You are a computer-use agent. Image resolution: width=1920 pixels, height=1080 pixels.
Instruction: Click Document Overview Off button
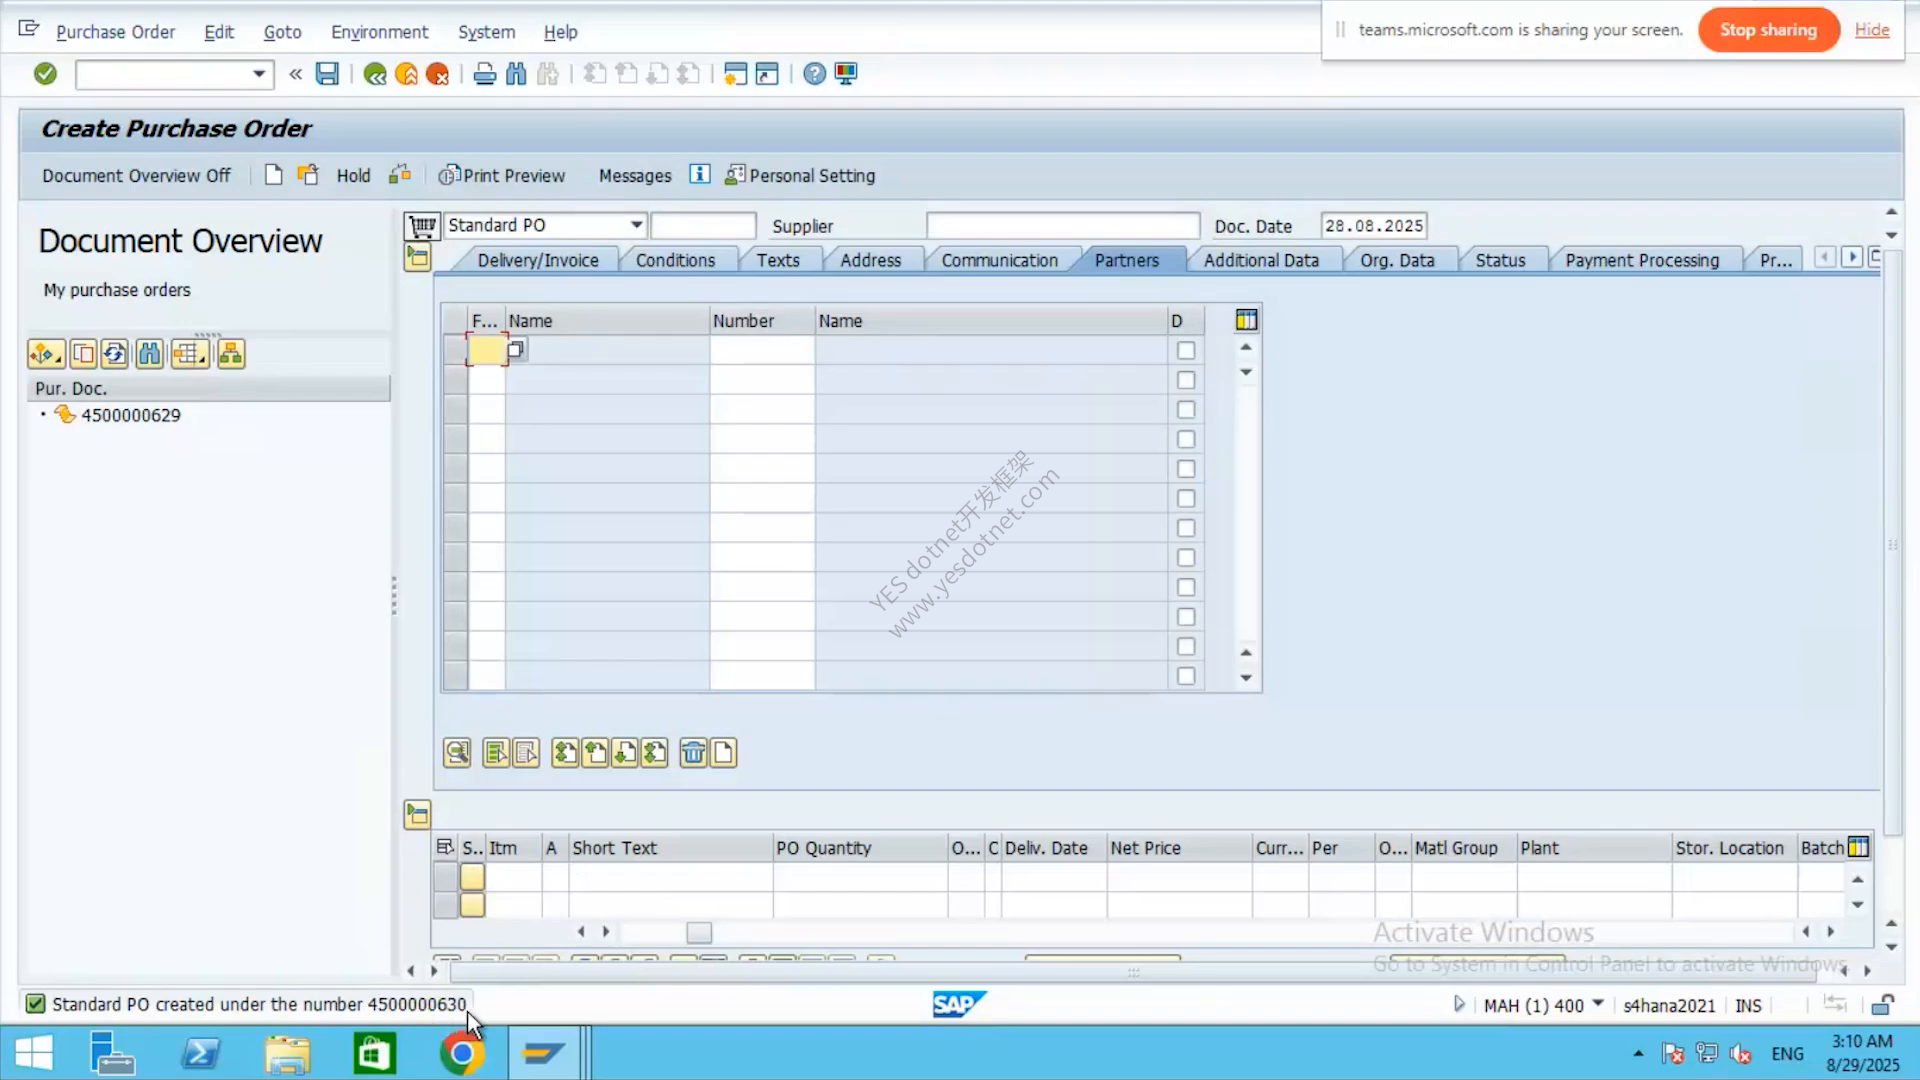click(x=136, y=176)
